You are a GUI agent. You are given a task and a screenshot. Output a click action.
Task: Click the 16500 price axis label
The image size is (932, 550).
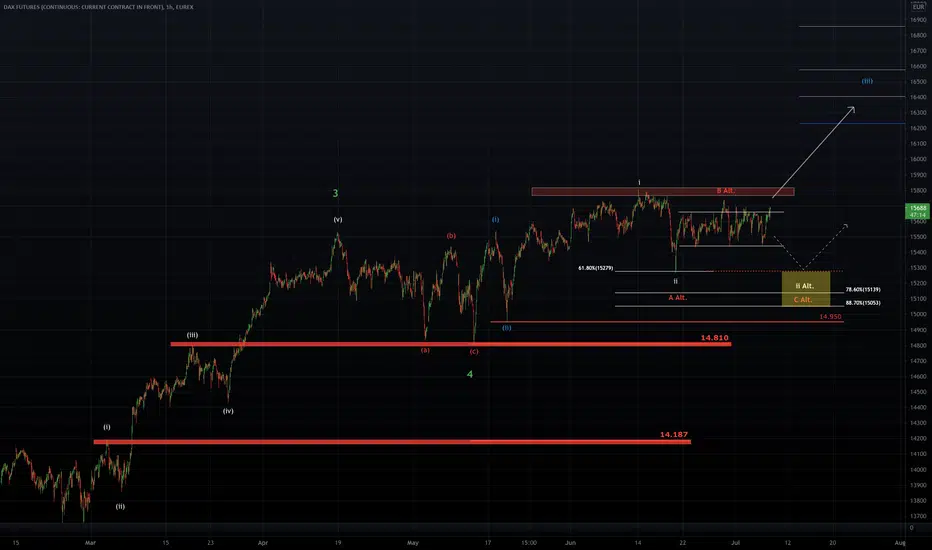pos(918,81)
